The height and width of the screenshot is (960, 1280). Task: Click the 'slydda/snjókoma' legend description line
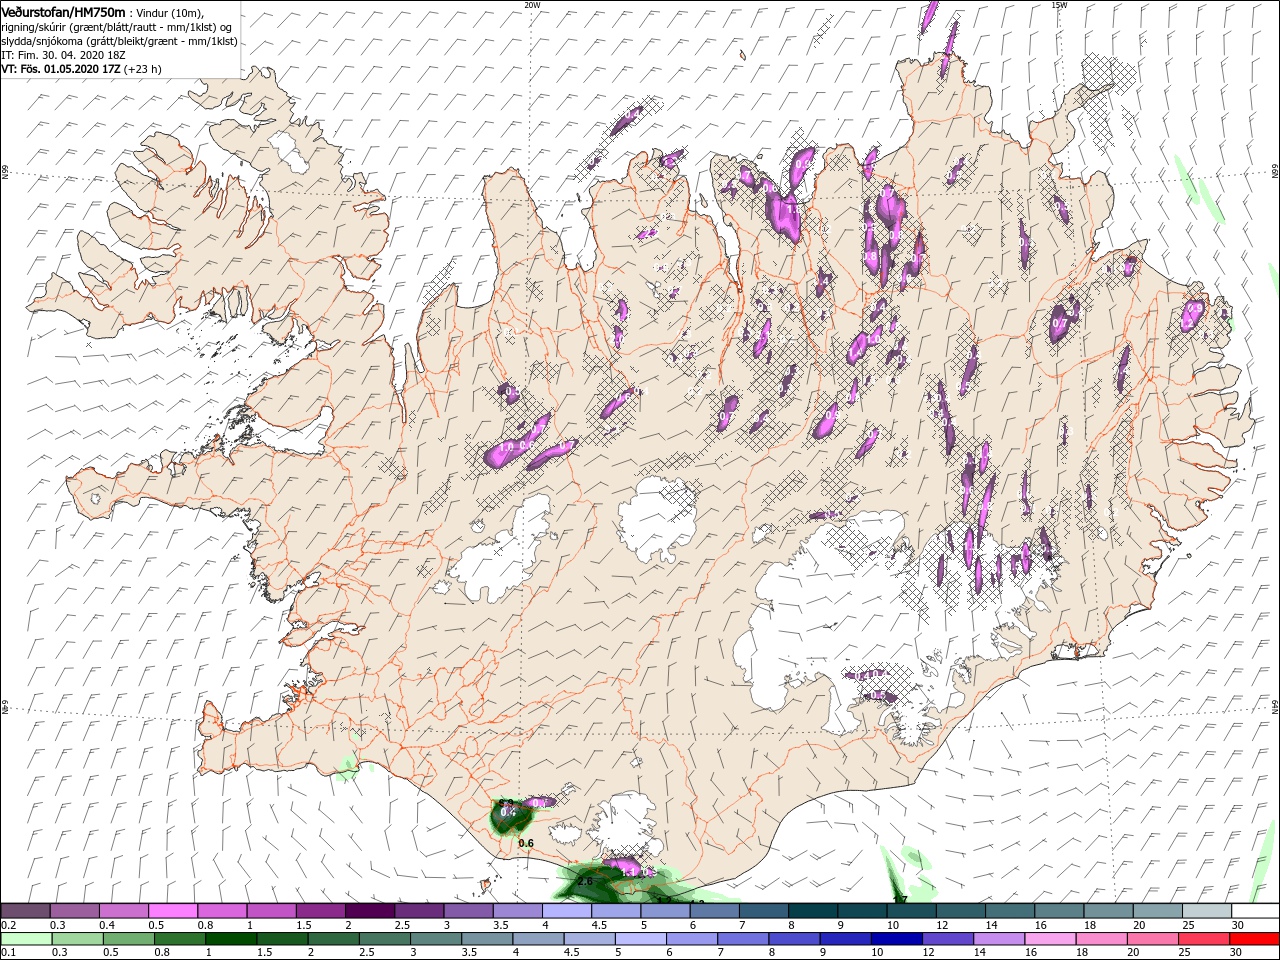pyautogui.click(x=119, y=41)
